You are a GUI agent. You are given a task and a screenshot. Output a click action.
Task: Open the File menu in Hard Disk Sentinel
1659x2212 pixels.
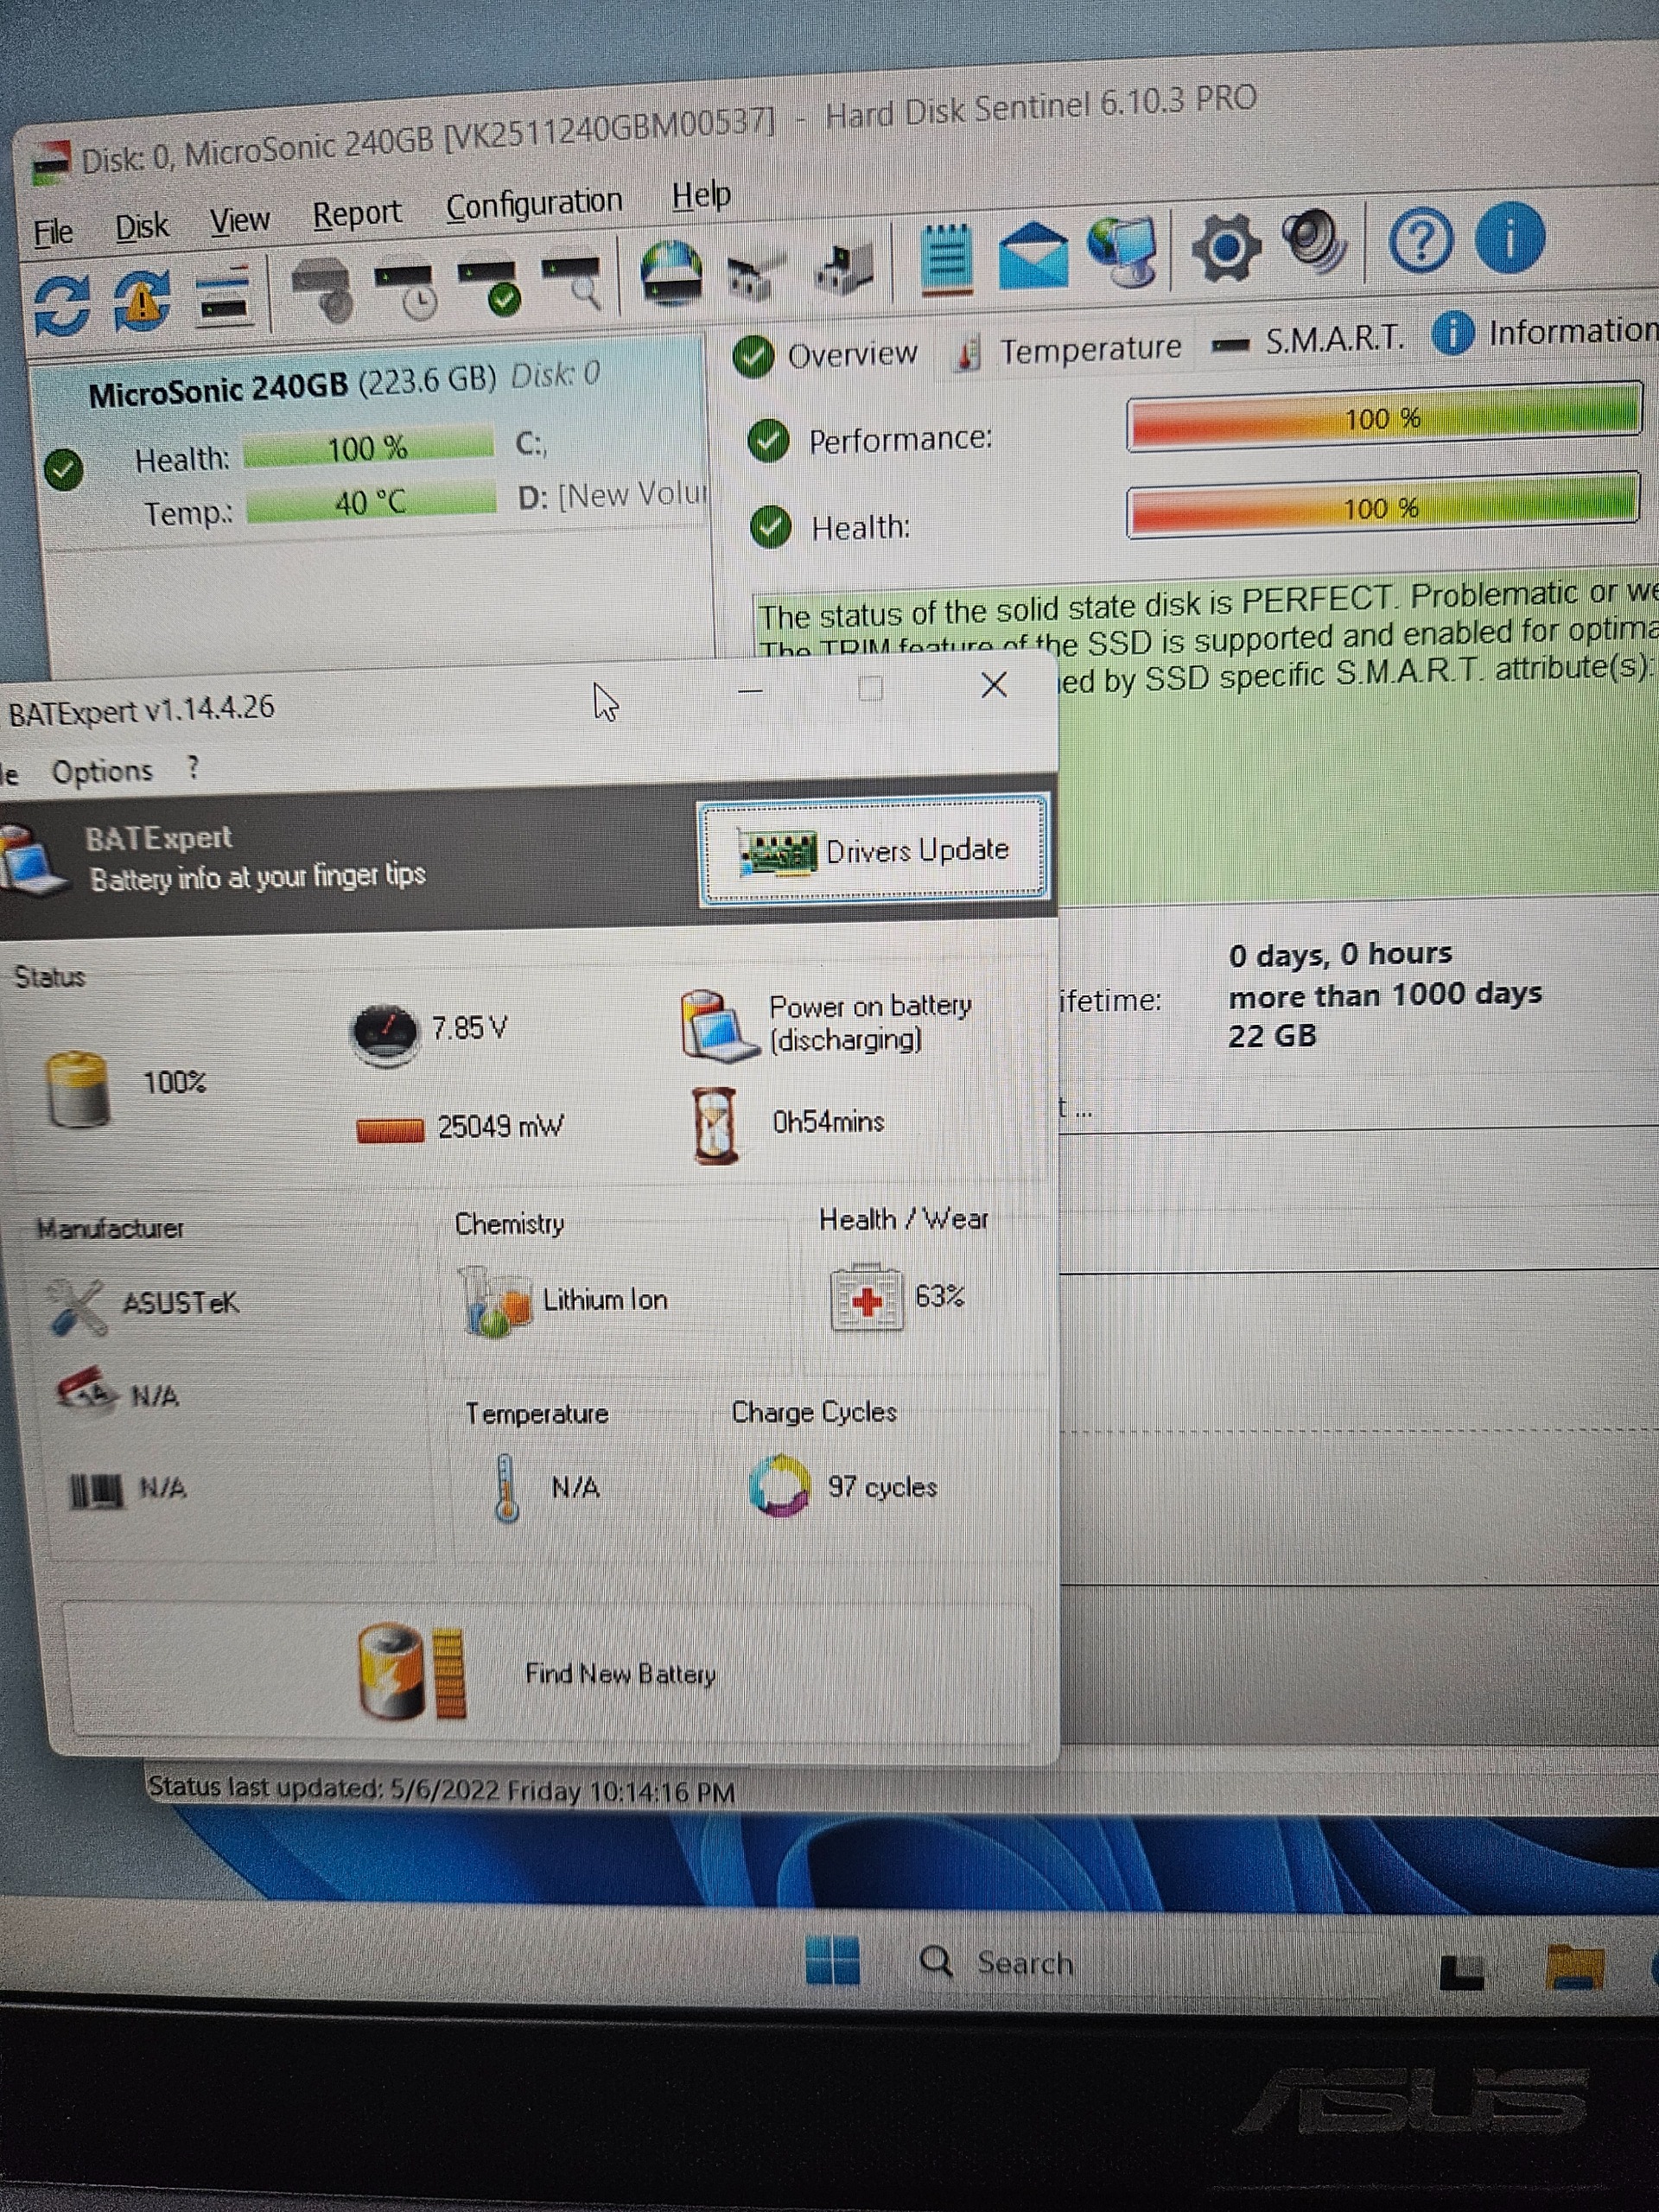point(53,232)
